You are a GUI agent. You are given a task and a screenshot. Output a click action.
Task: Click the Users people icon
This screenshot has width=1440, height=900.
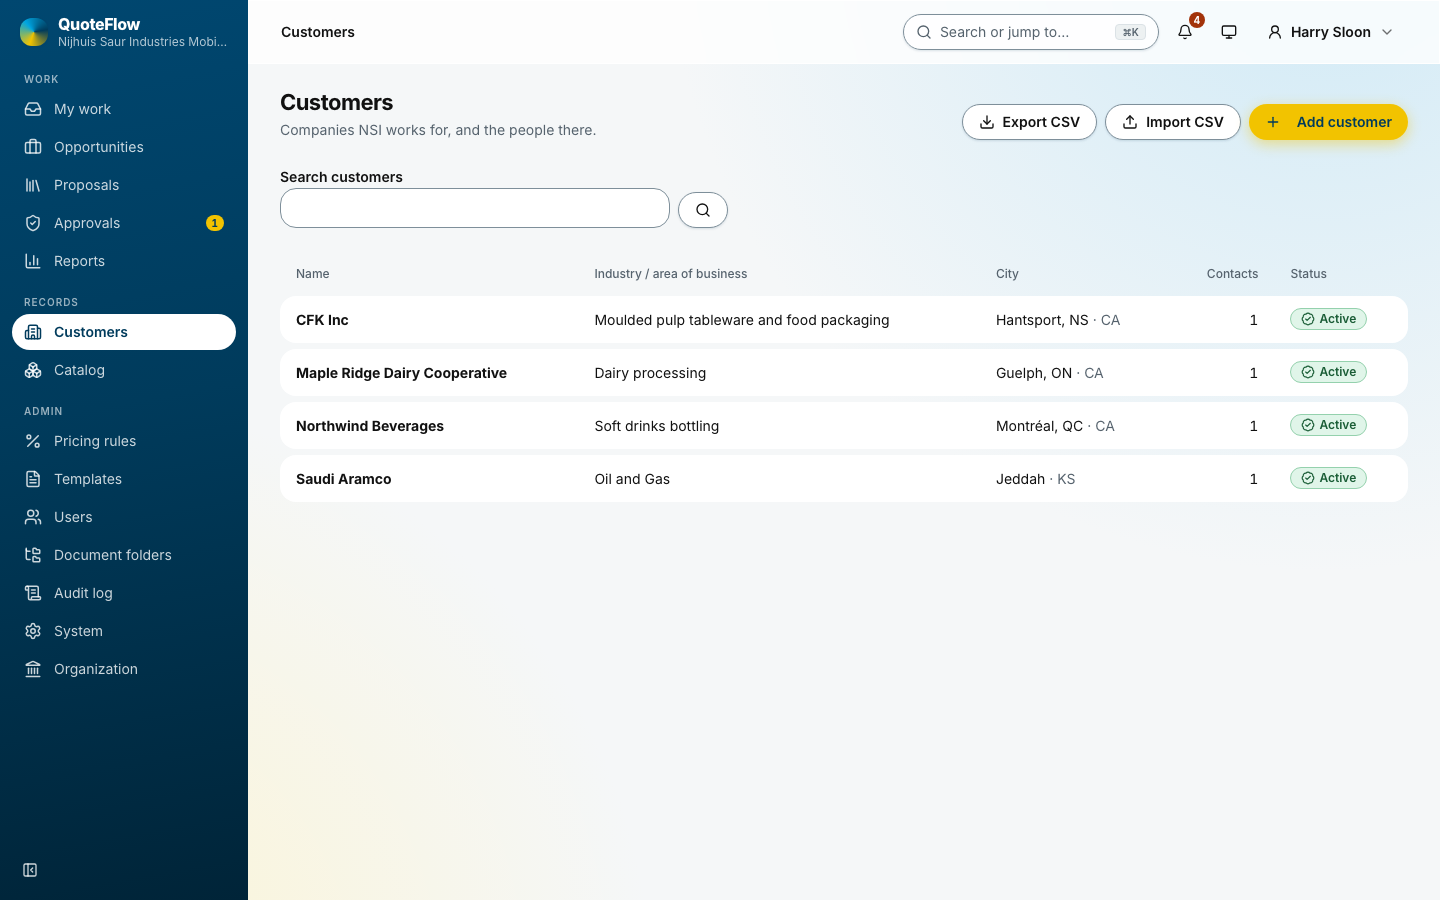[33, 517]
